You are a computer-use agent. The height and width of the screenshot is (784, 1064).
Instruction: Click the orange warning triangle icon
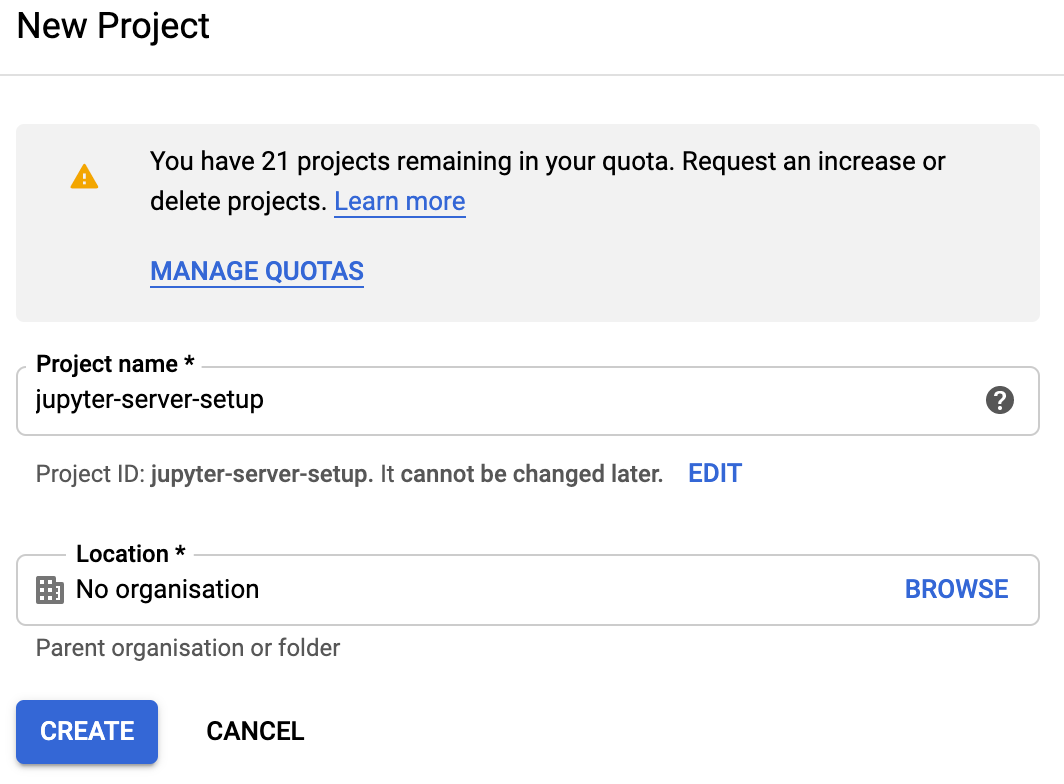click(85, 177)
